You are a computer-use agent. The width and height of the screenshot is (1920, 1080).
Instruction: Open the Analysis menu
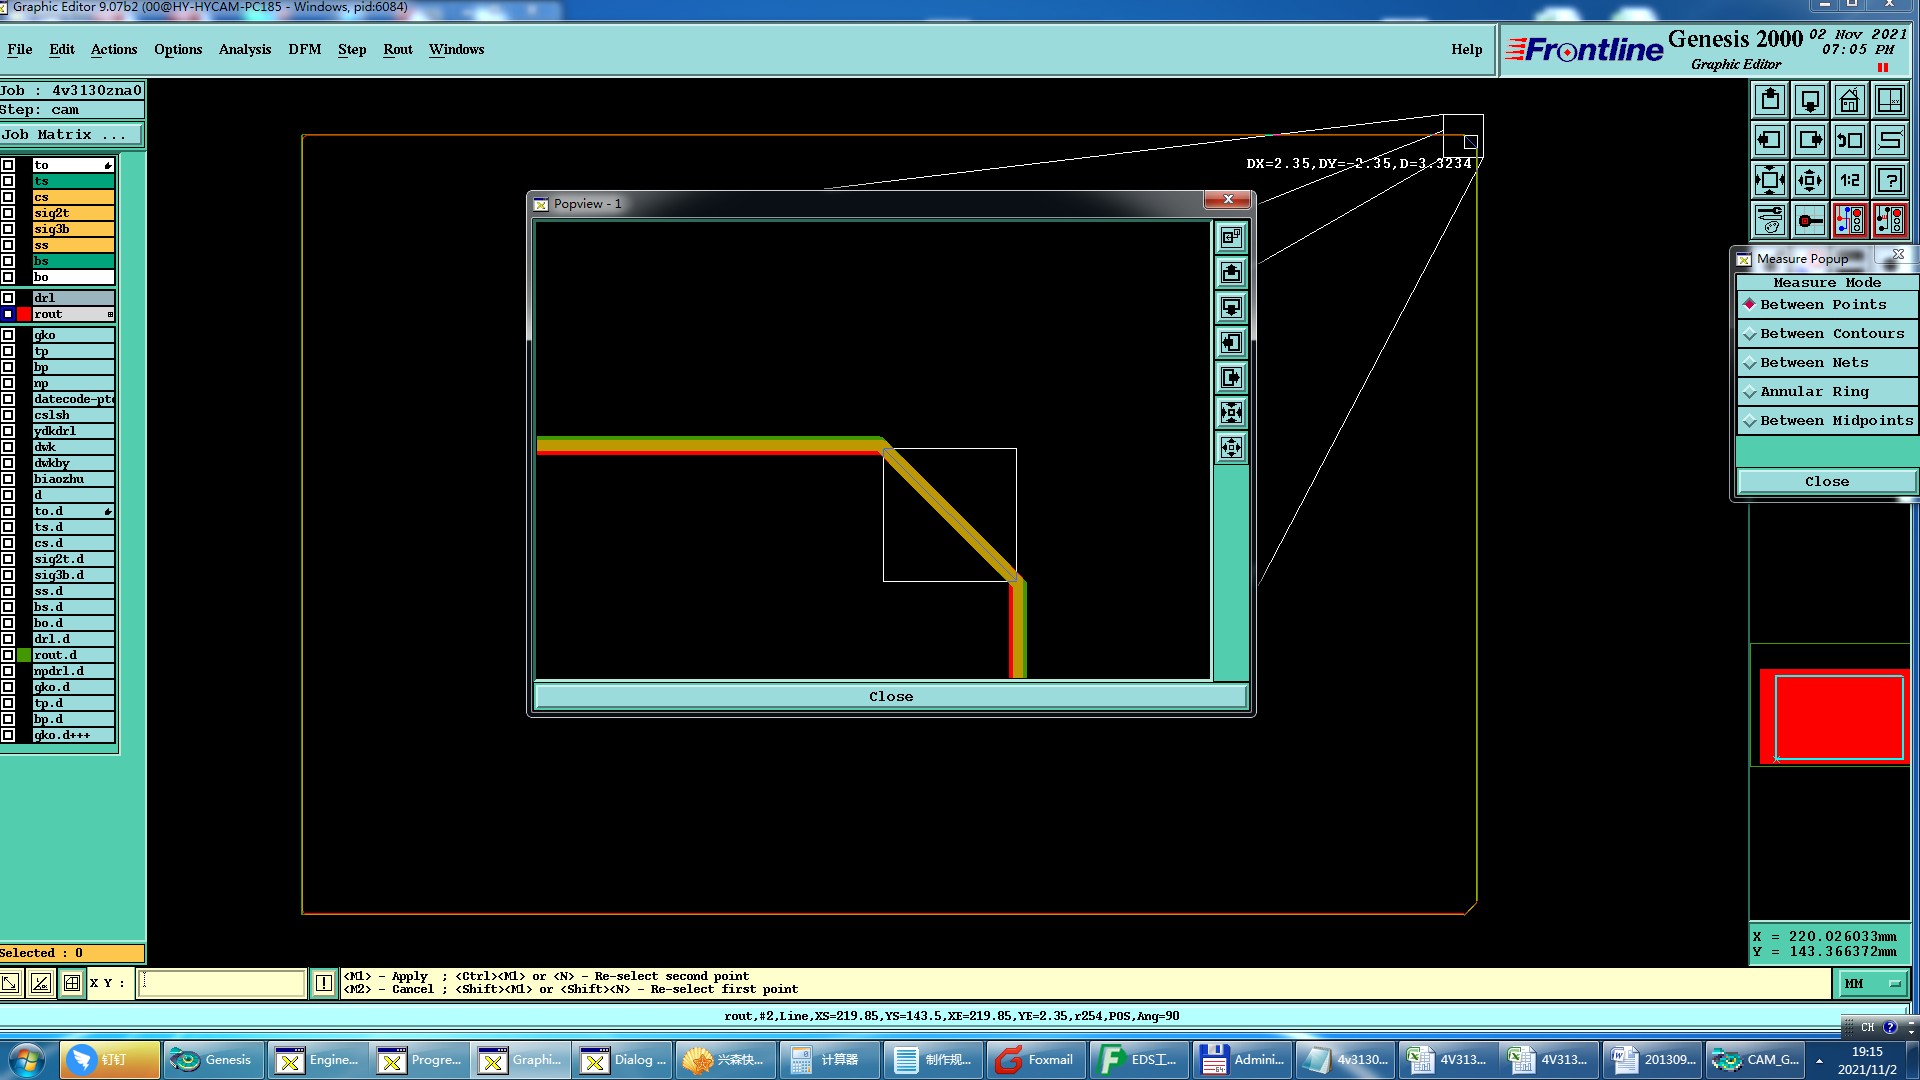coord(244,50)
